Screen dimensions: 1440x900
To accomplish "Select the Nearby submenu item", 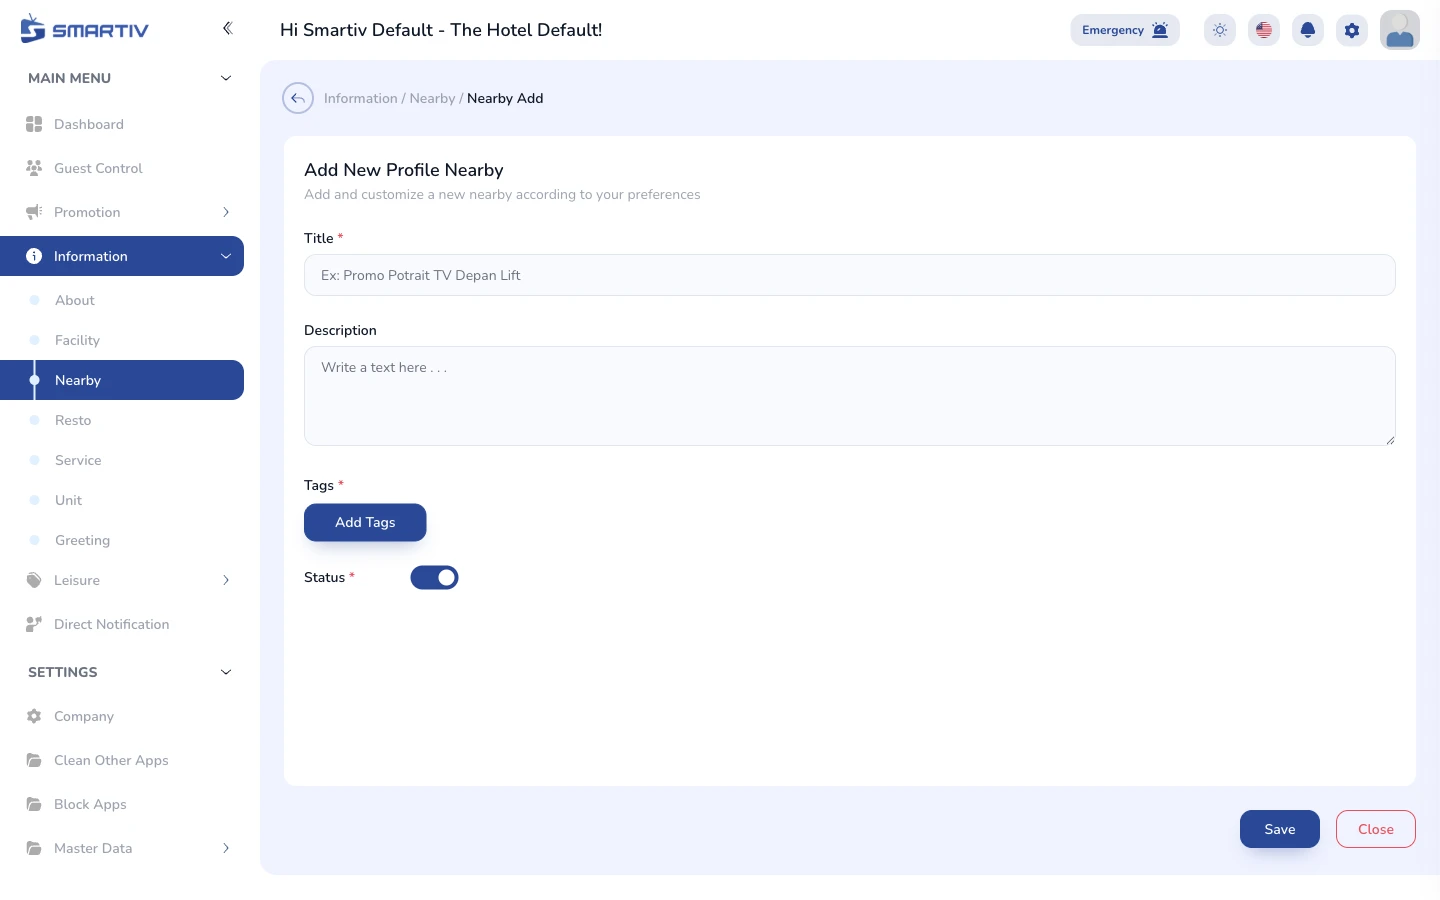I will coord(122,380).
